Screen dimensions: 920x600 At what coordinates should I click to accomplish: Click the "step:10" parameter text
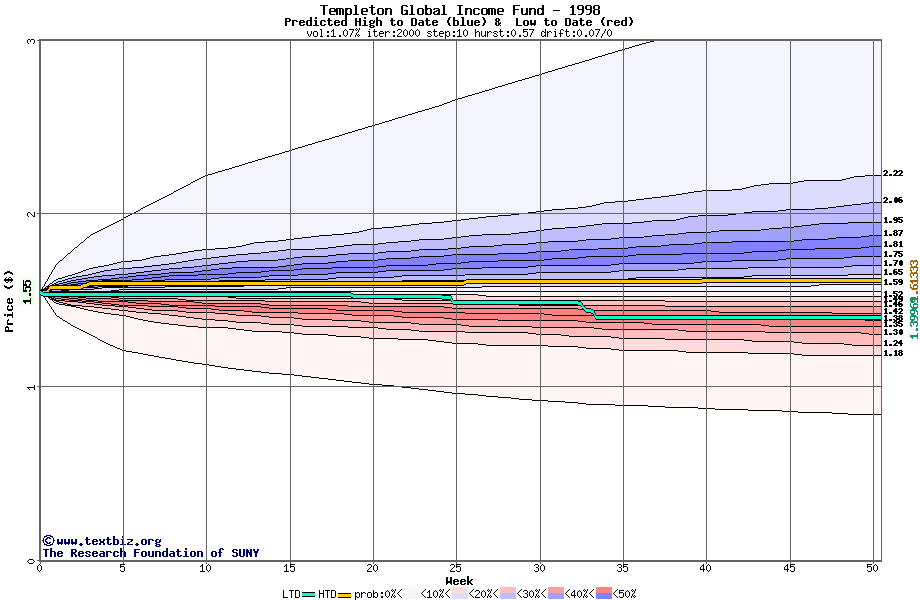(448, 33)
